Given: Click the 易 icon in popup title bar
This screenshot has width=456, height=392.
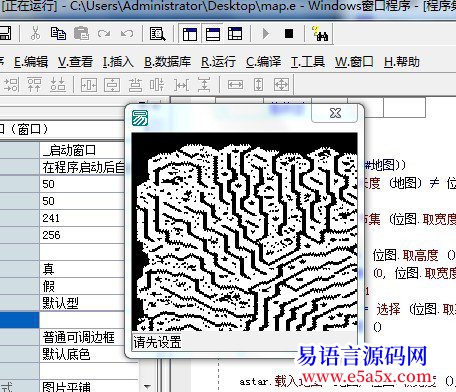Looking at the screenshot, I should (140, 118).
